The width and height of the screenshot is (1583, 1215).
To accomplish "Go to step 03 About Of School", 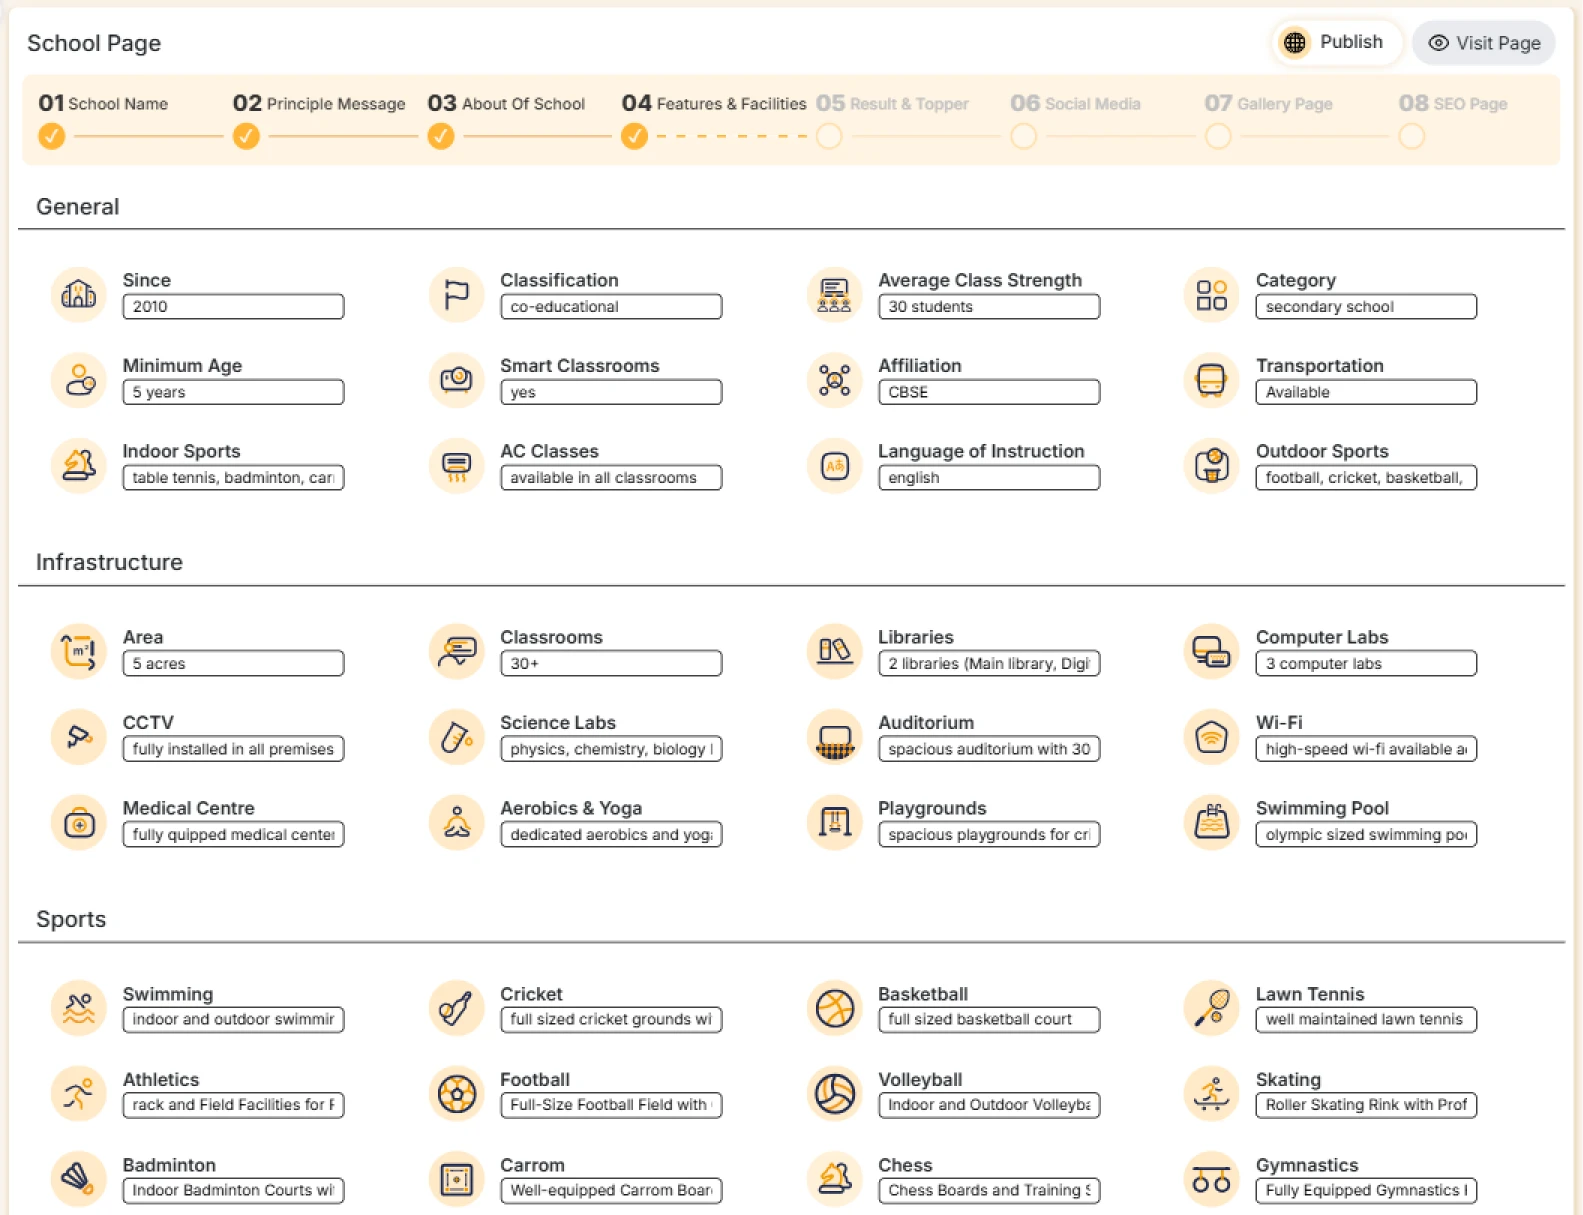I will [506, 104].
